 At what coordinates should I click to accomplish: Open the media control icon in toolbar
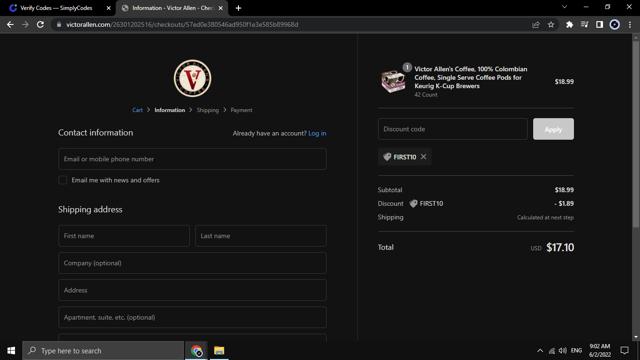pos(584,24)
